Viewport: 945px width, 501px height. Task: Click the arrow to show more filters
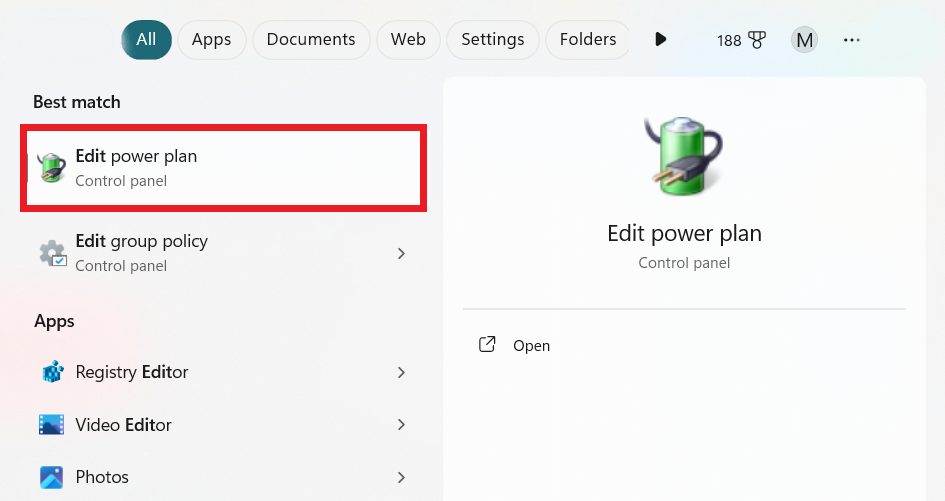(660, 40)
